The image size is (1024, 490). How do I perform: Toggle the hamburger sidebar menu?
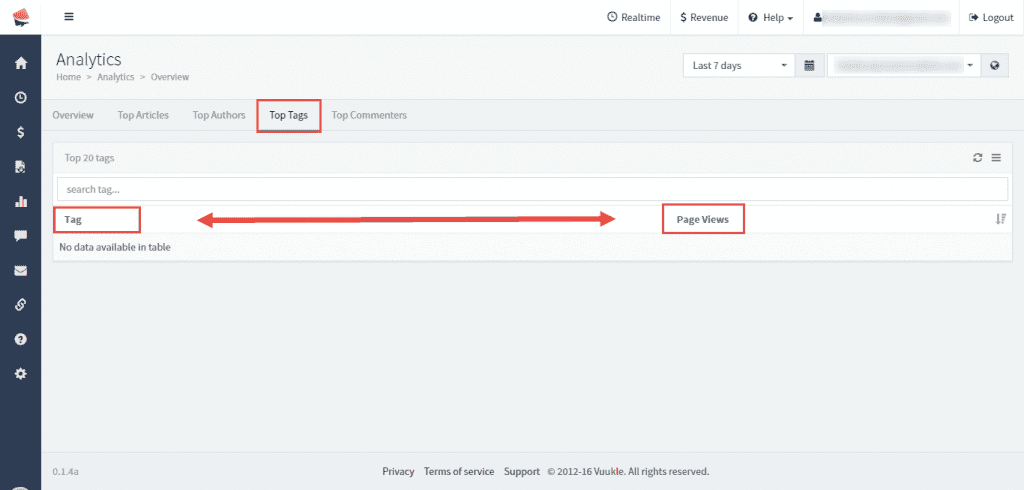69,17
